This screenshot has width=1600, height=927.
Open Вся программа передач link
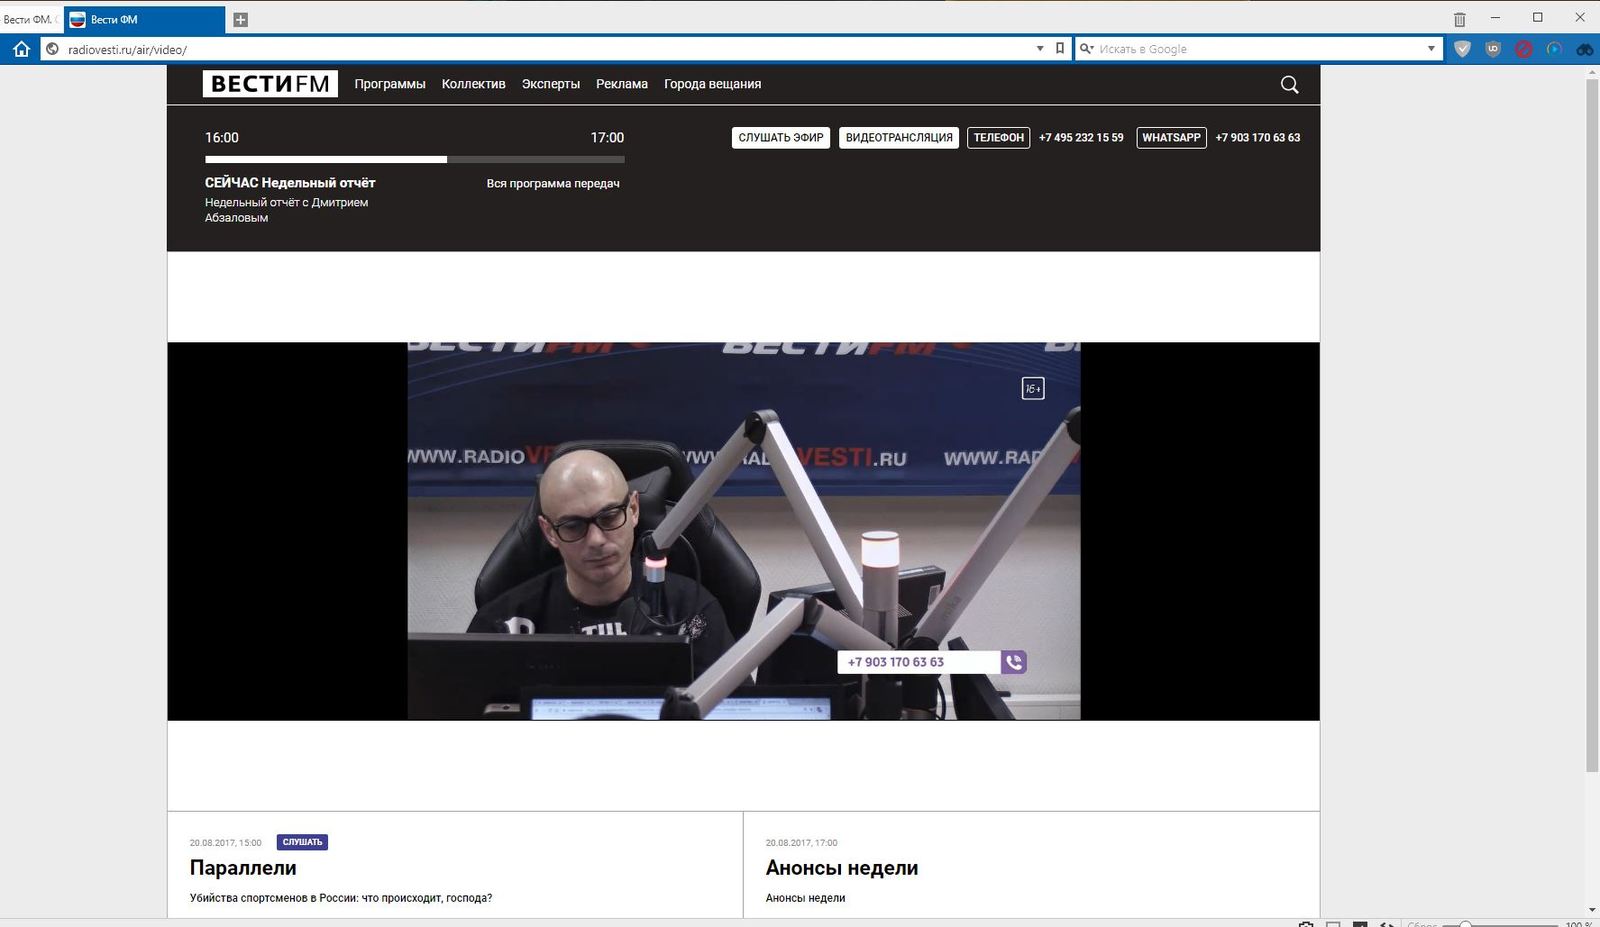click(x=553, y=184)
